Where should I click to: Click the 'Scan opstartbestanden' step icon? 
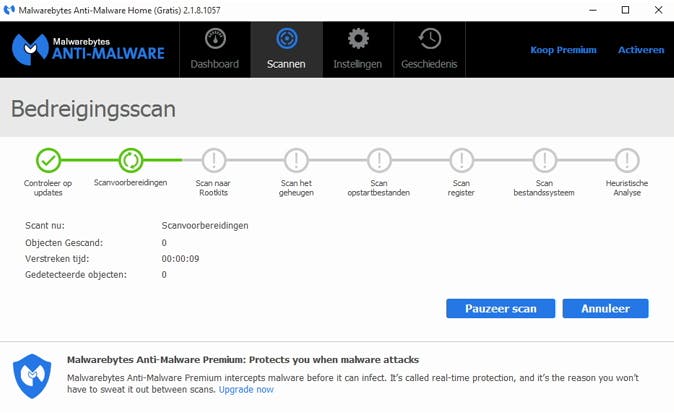click(379, 160)
